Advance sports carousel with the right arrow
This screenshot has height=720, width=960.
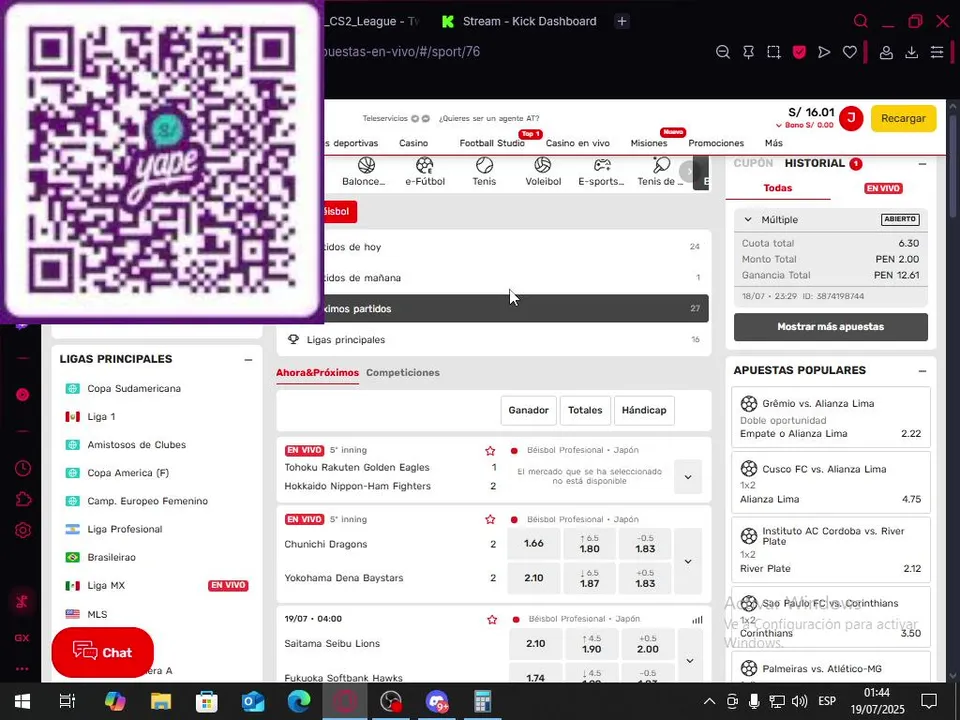(689, 171)
